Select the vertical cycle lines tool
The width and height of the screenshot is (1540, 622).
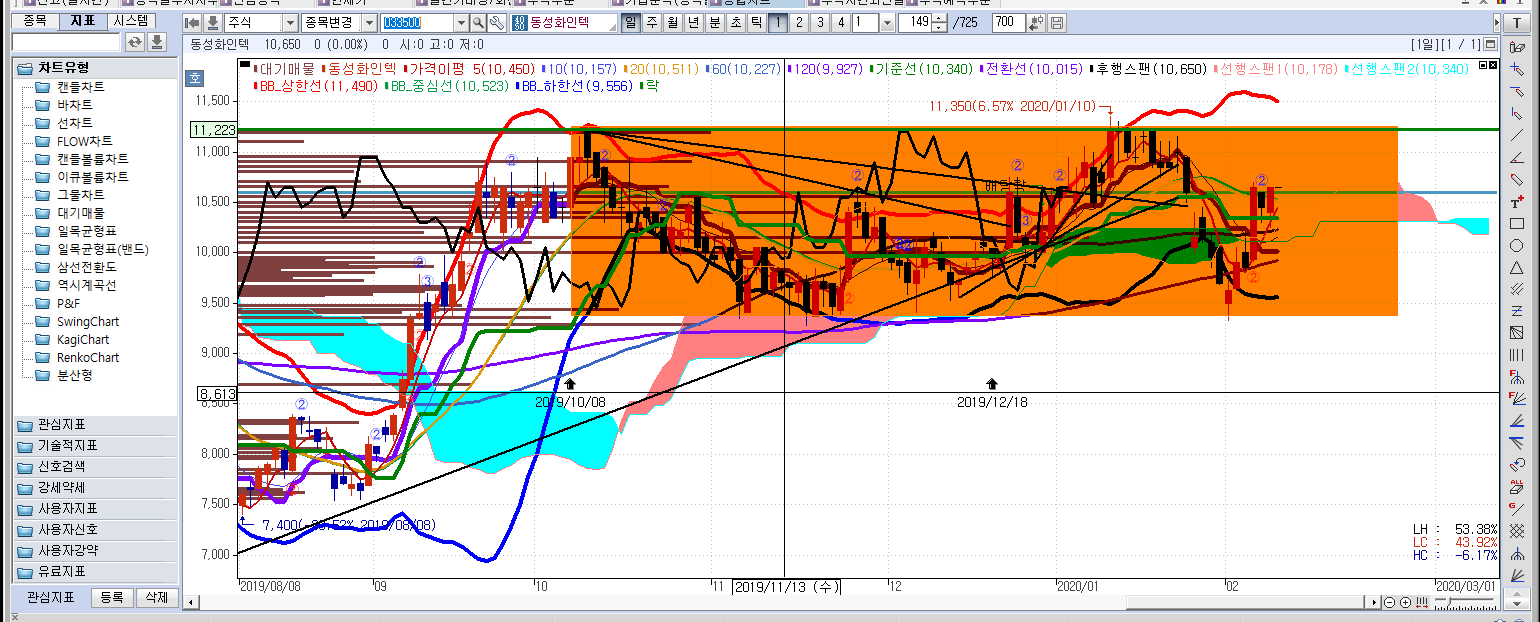(x=1517, y=354)
